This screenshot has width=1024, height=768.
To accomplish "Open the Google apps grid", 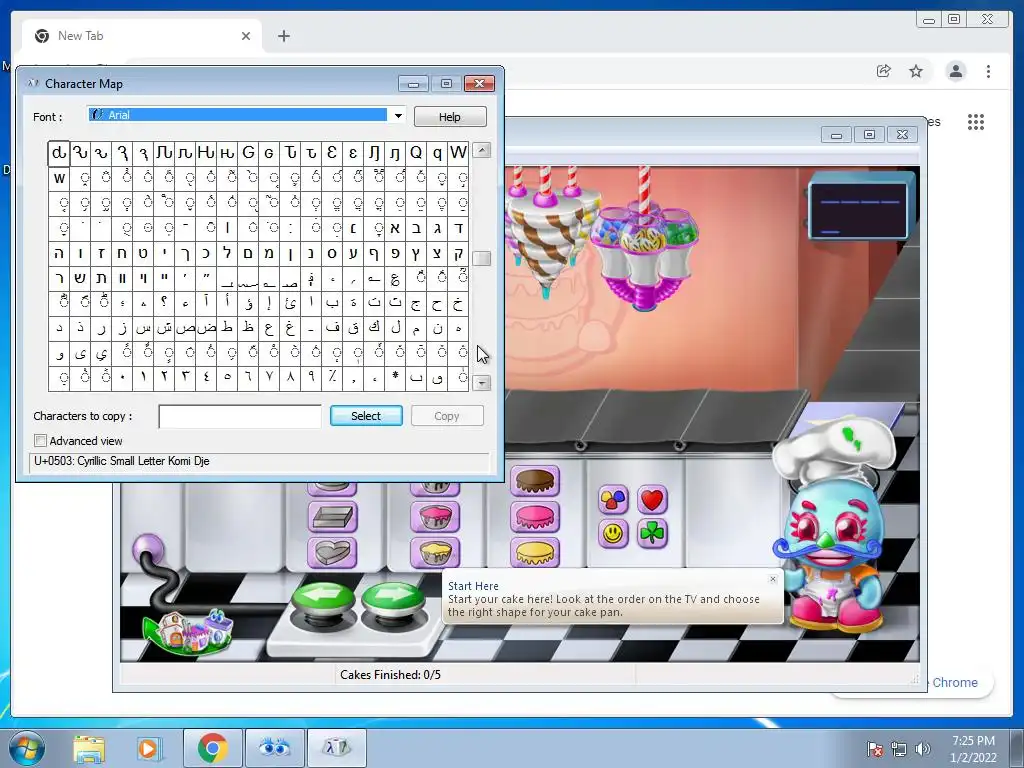I will [x=976, y=122].
